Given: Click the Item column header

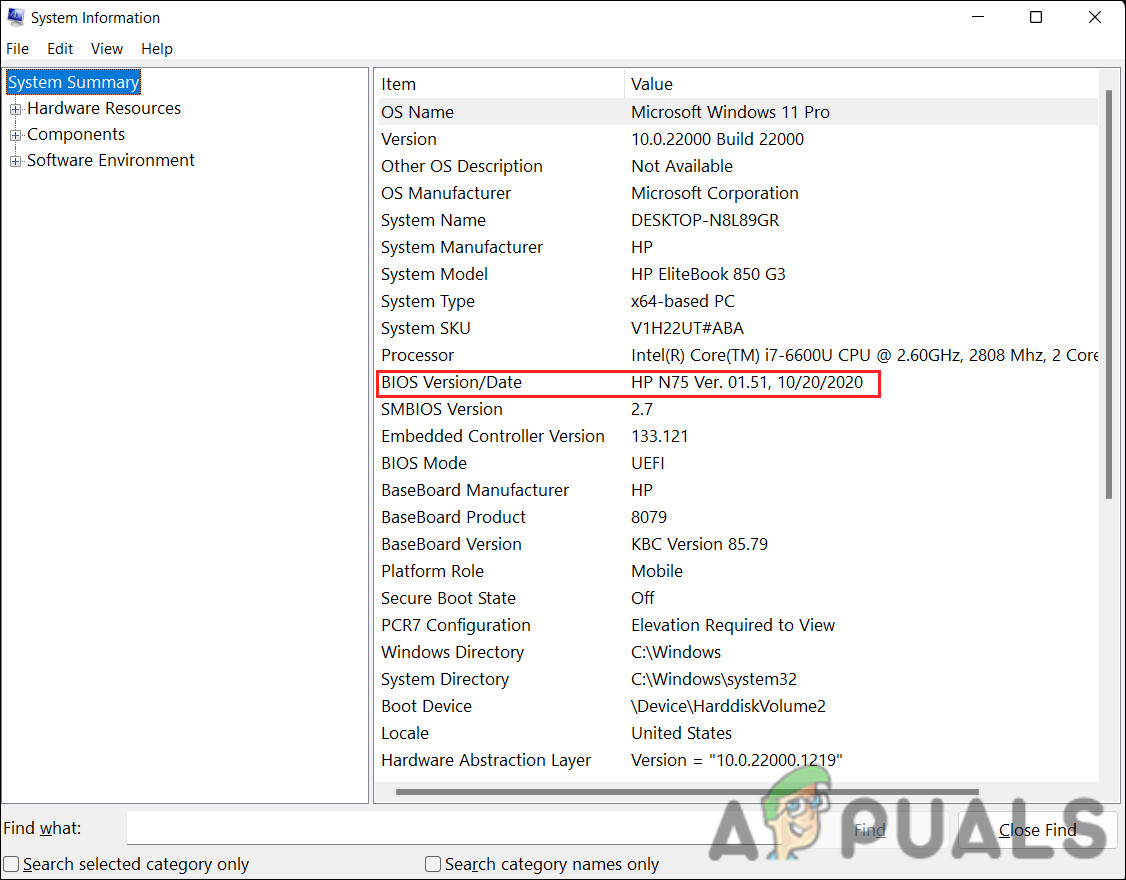Looking at the screenshot, I should pos(497,84).
